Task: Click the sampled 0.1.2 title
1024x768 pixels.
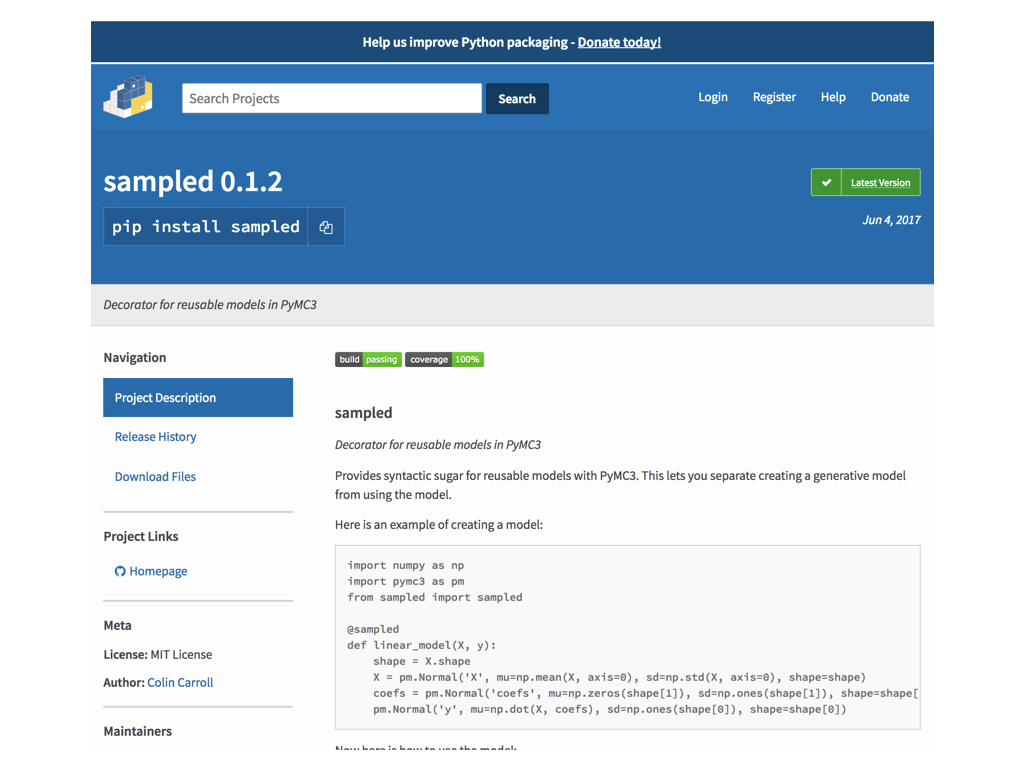Action: tap(193, 182)
